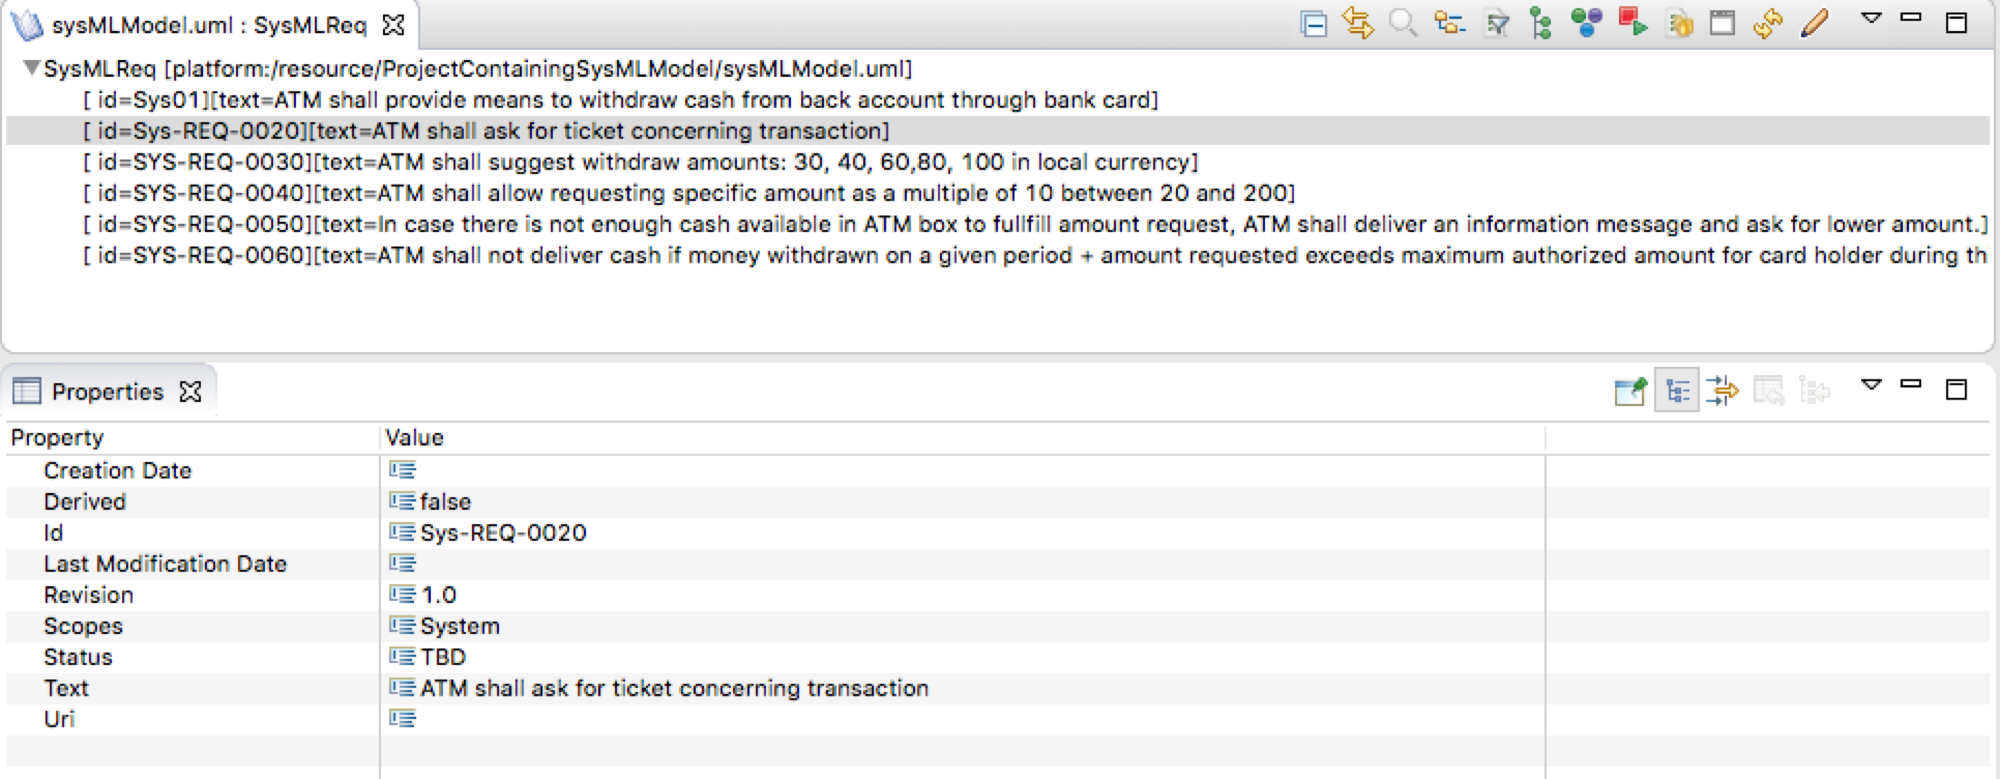Collapse the SysMLReq root tree node
The image size is (2000, 779).
click(x=32, y=68)
